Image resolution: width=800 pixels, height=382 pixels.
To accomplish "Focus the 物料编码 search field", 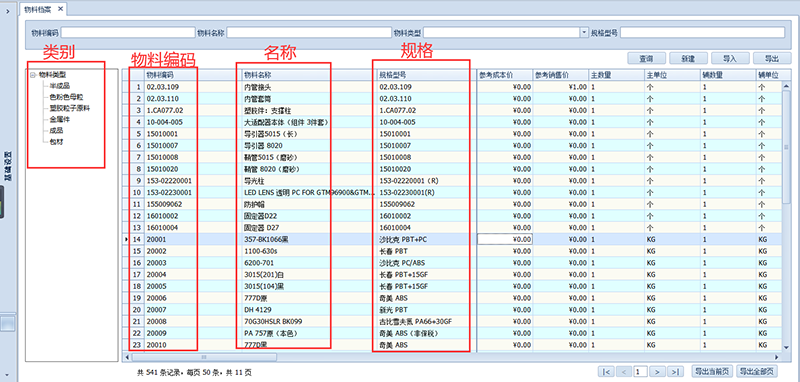I will pyautogui.click(x=128, y=33).
